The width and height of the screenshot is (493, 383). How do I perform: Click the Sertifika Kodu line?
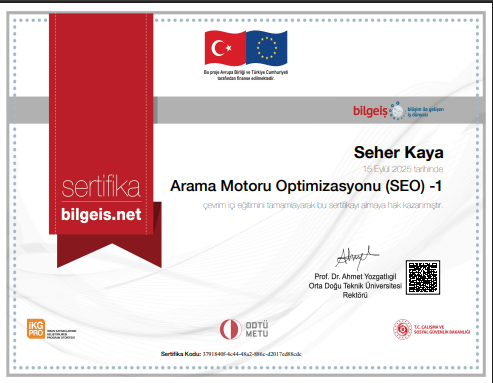(x=231, y=354)
